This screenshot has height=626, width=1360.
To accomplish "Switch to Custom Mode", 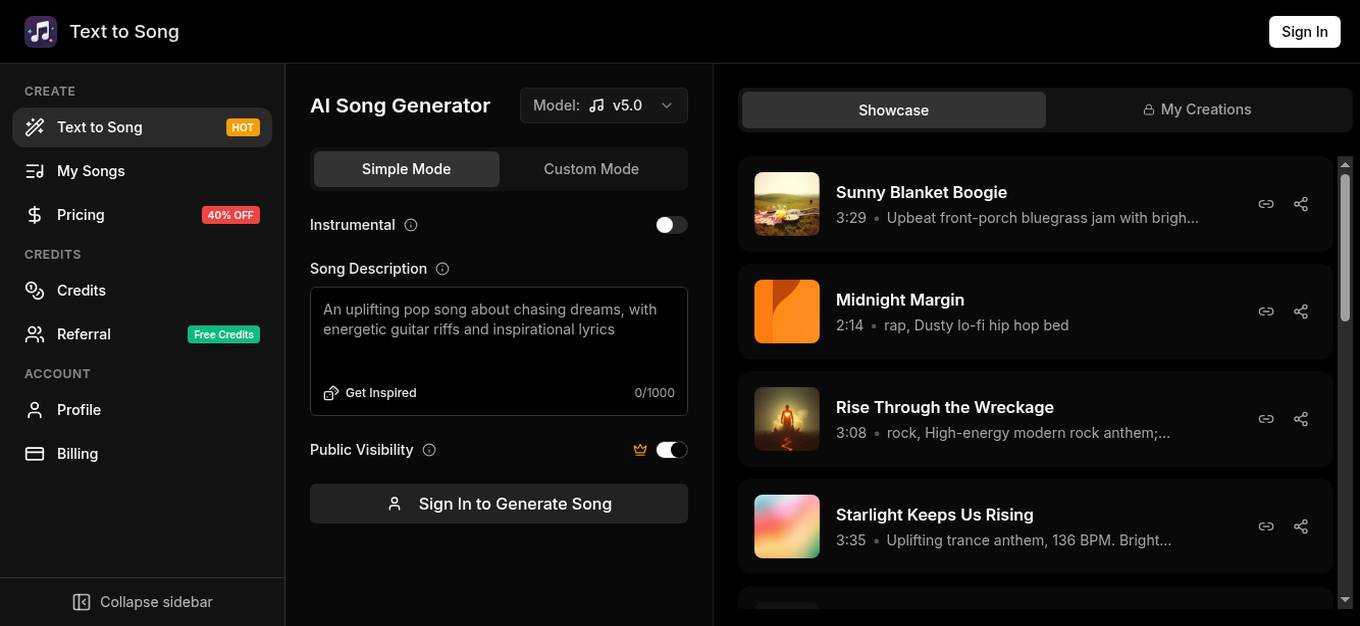I will [x=591, y=169].
